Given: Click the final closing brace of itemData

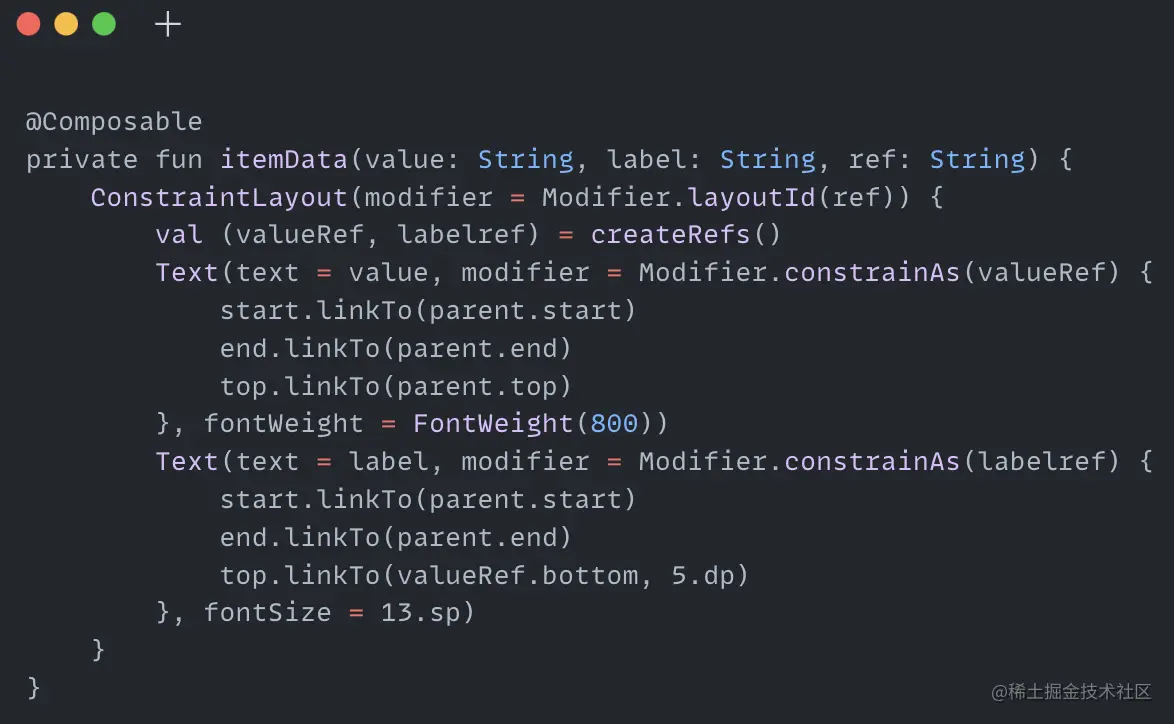Looking at the screenshot, I should (x=33, y=687).
